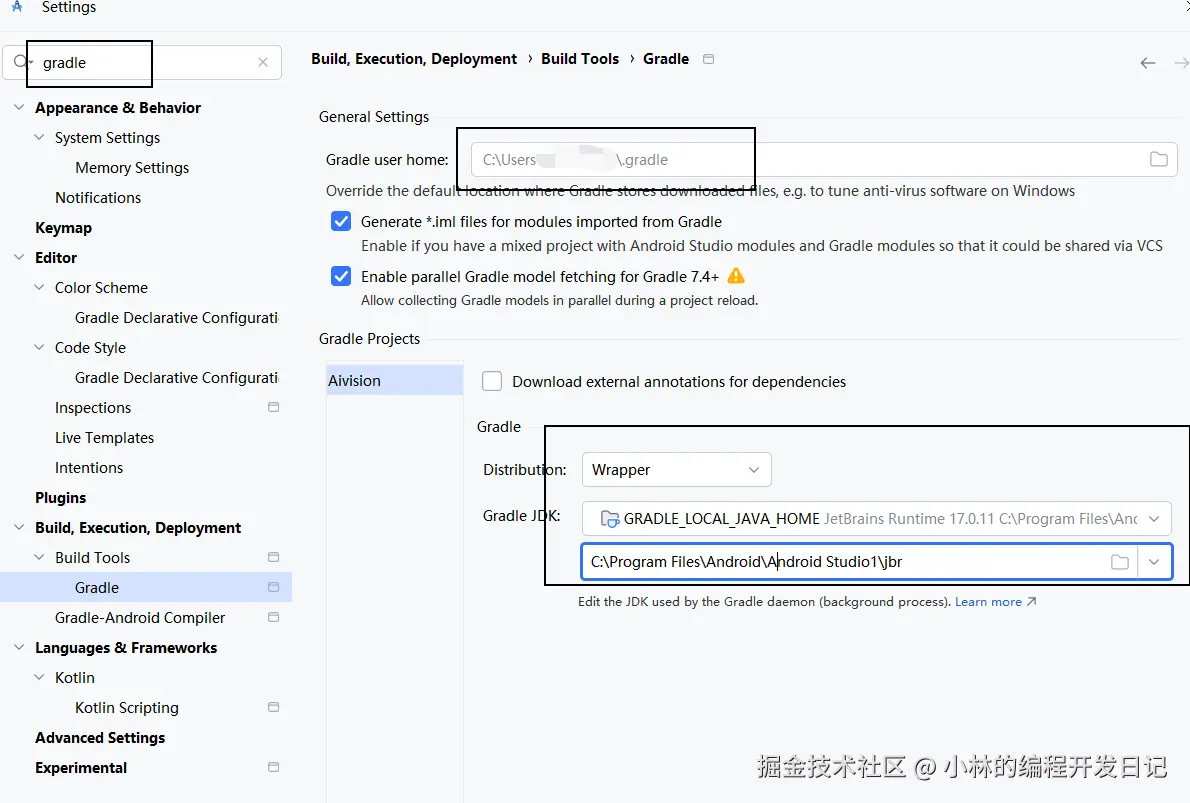
Task: Collapse Languages & Frameworks section
Action: 19,647
